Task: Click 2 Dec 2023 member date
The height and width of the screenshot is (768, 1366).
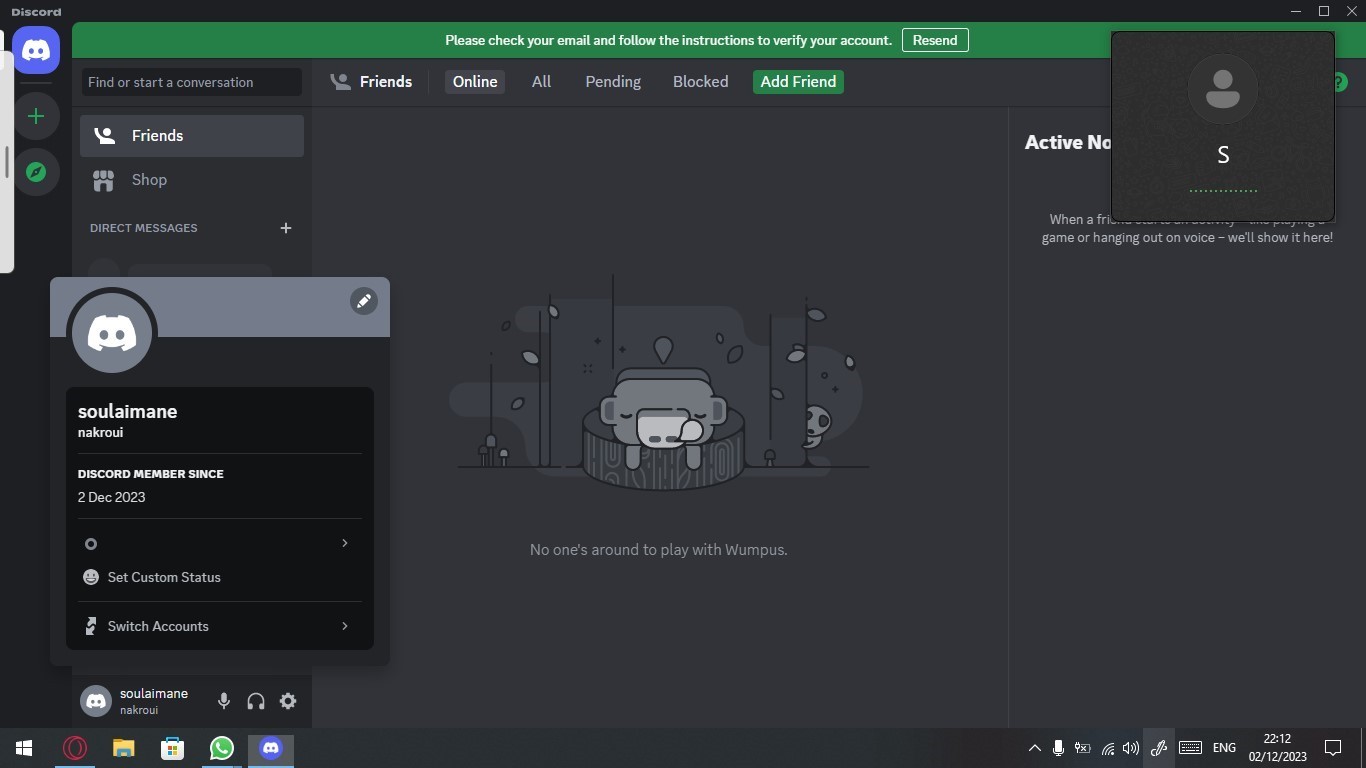Action: tap(111, 497)
